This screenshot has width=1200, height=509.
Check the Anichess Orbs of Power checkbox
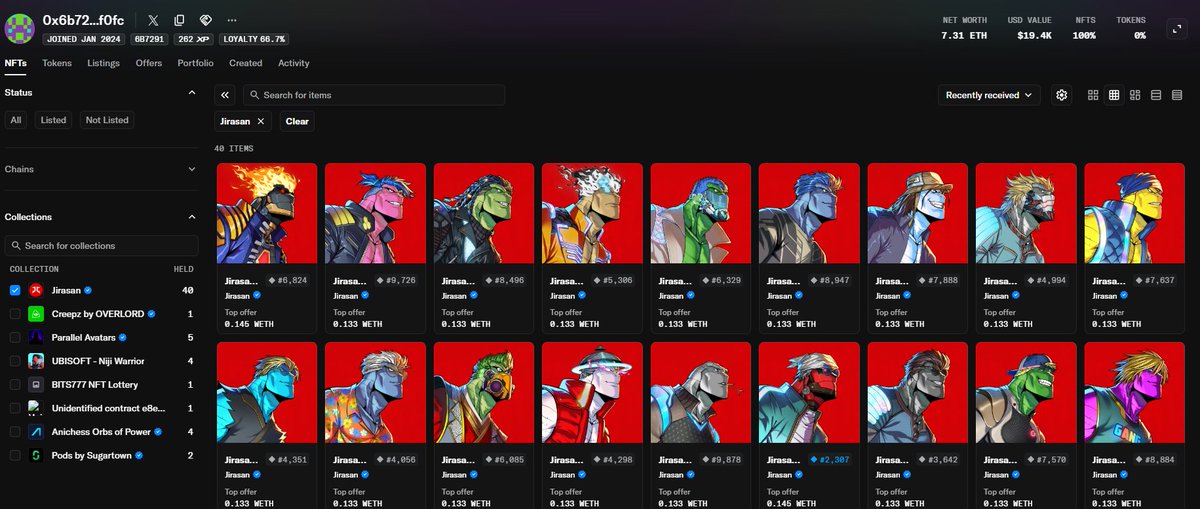tap(14, 432)
